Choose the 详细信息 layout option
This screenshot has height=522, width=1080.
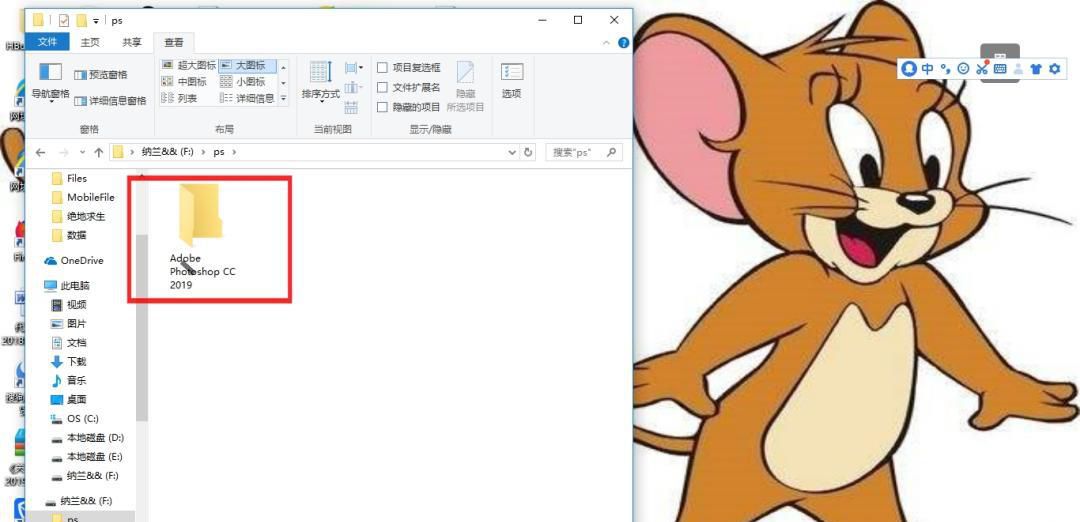point(247,98)
